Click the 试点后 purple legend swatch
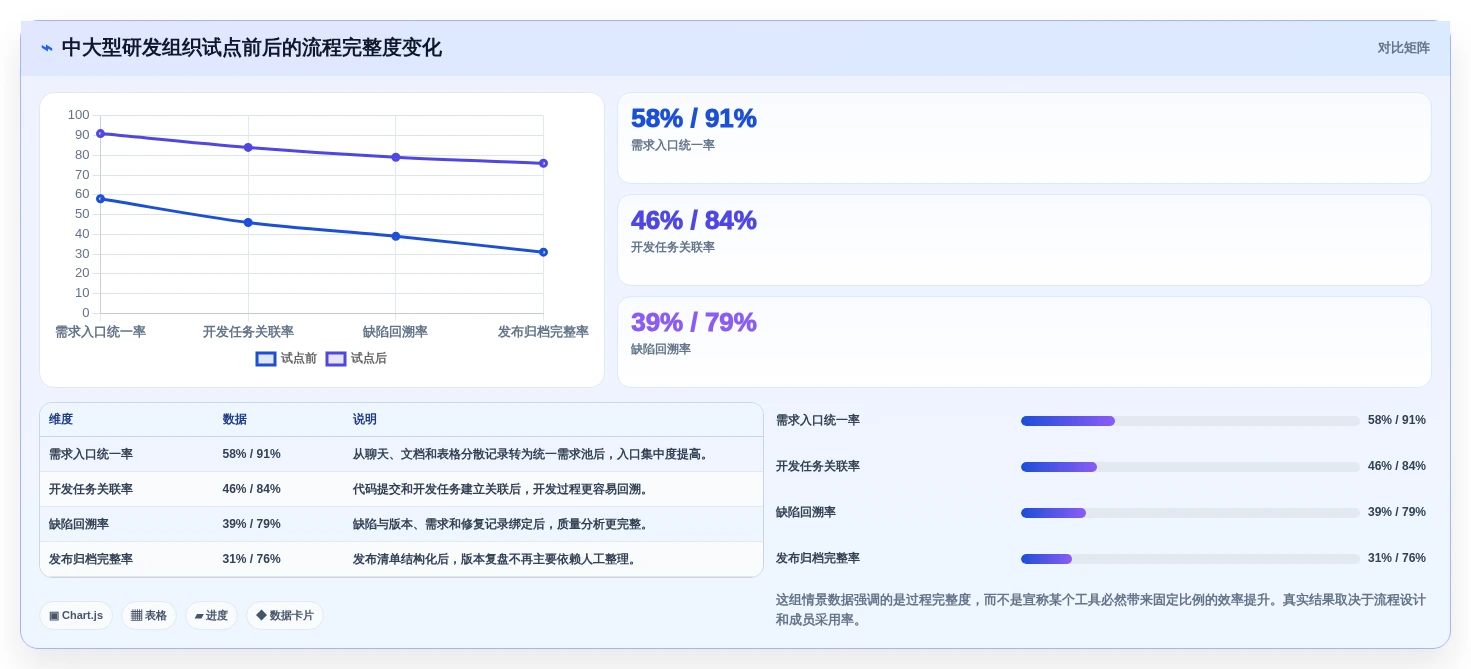Image resolution: width=1471 pixels, height=669 pixels. click(336, 359)
